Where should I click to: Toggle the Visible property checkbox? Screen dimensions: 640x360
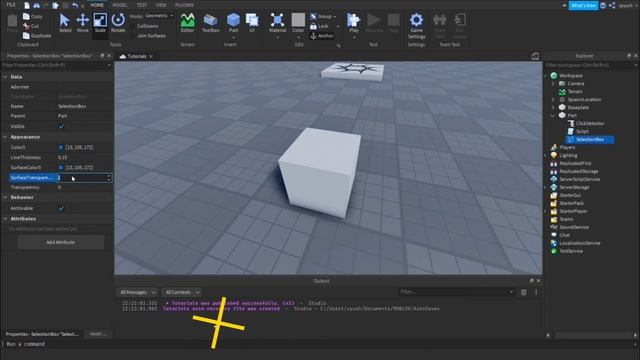61,127
